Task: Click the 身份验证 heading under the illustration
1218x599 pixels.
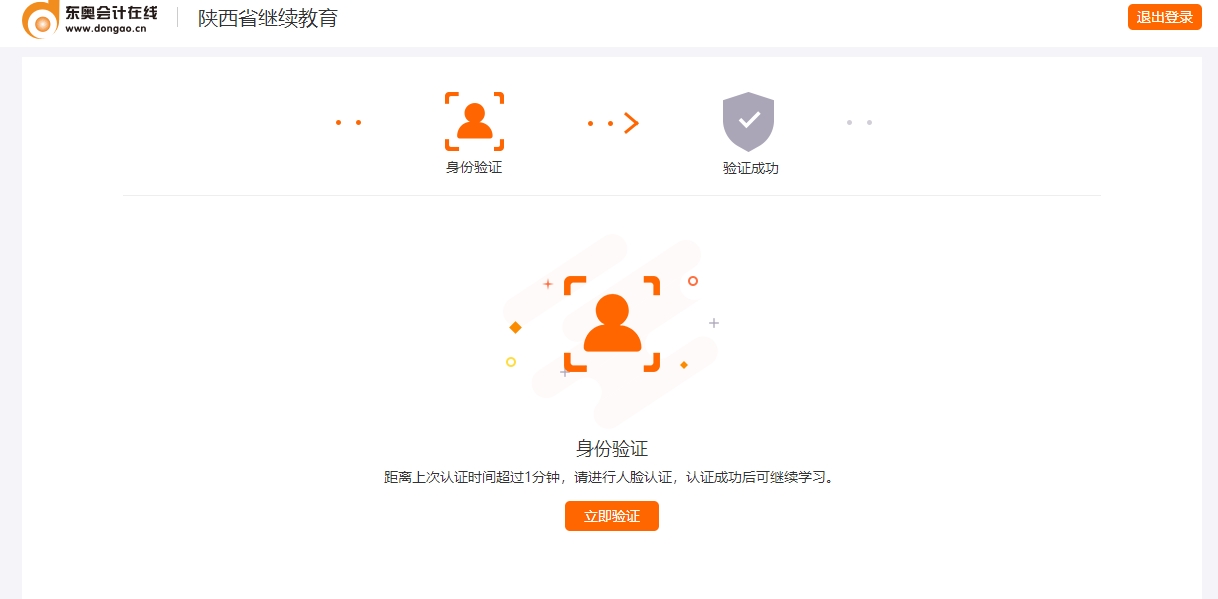Action: point(612,449)
